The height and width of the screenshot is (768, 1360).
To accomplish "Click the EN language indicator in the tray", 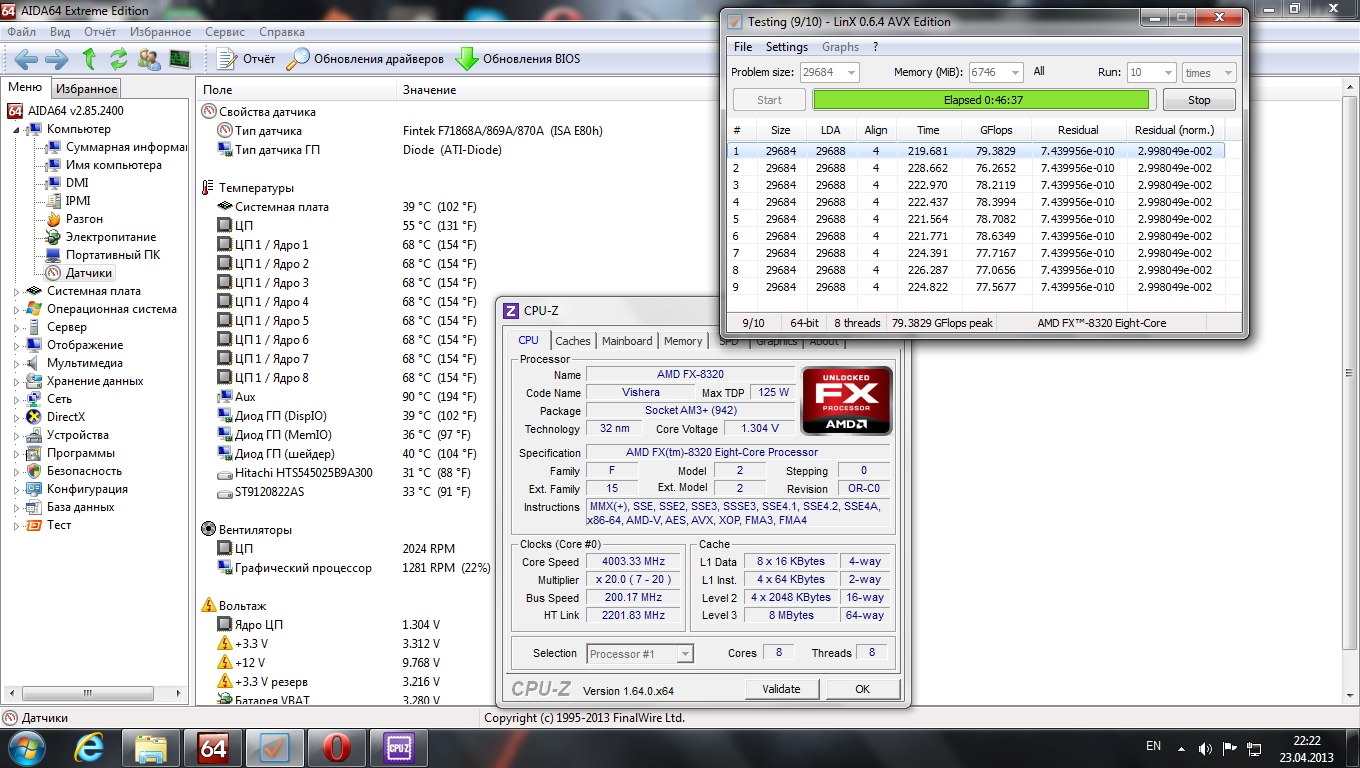I will coord(1153,746).
